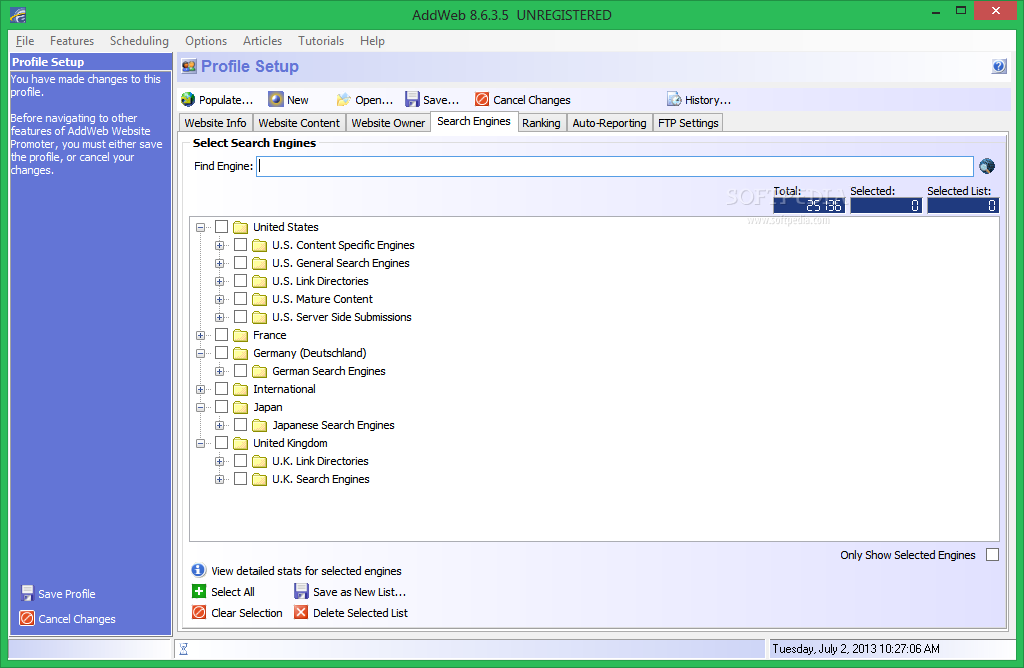The height and width of the screenshot is (668, 1024).
Task: Click the Save as New List floppy icon
Action: pos(301,591)
